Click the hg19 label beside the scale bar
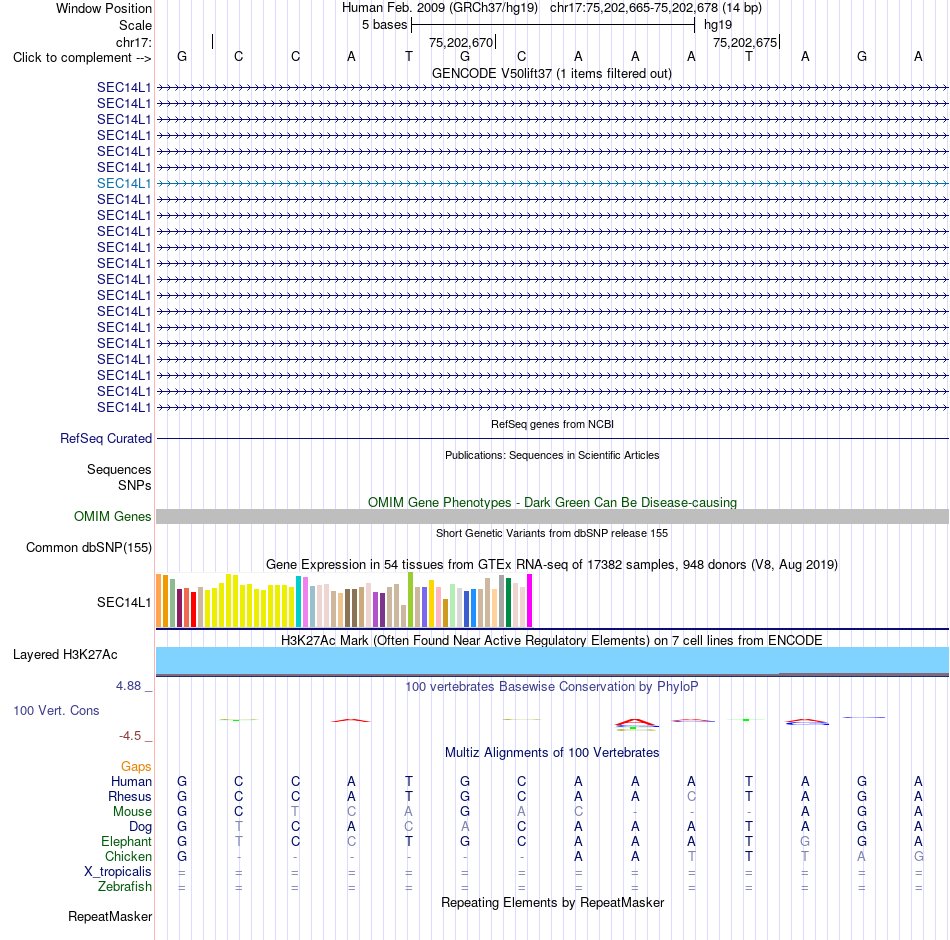This screenshot has height=940, width=950. coord(718,25)
